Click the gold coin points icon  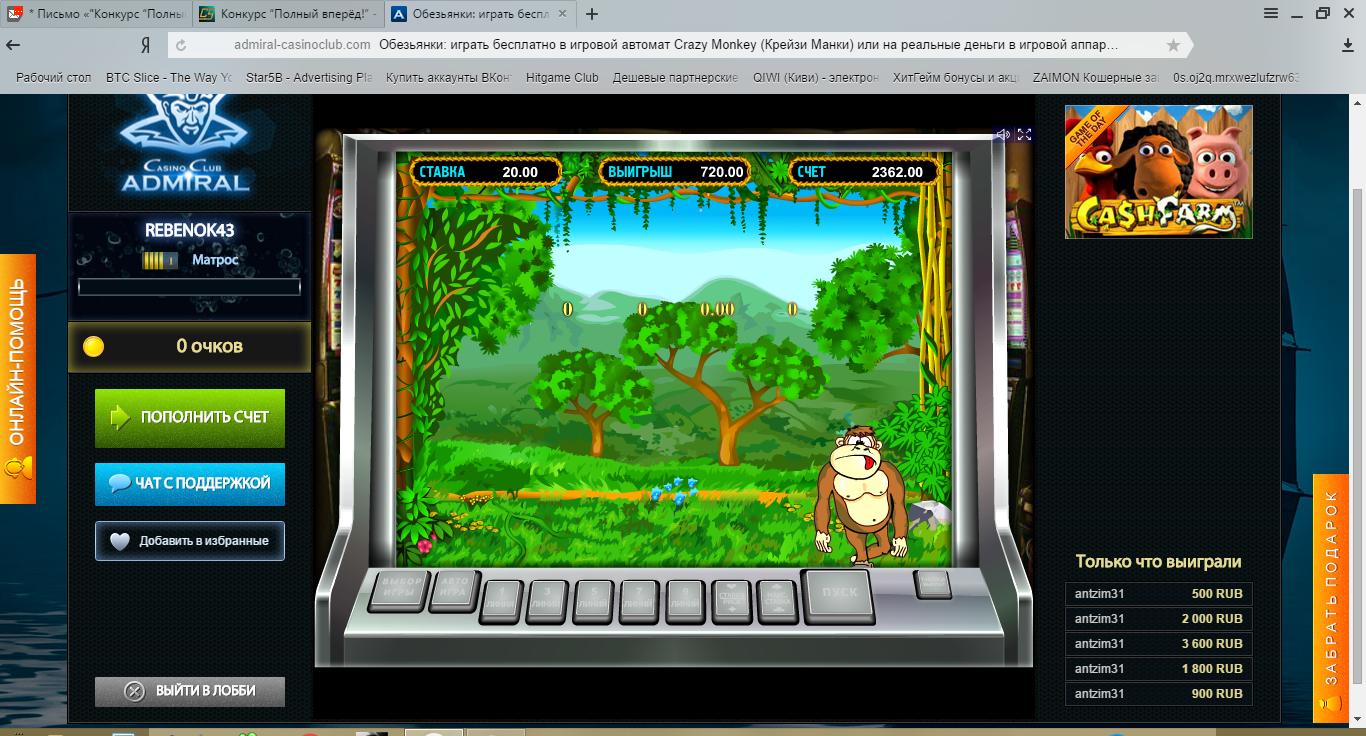pyautogui.click(x=93, y=347)
